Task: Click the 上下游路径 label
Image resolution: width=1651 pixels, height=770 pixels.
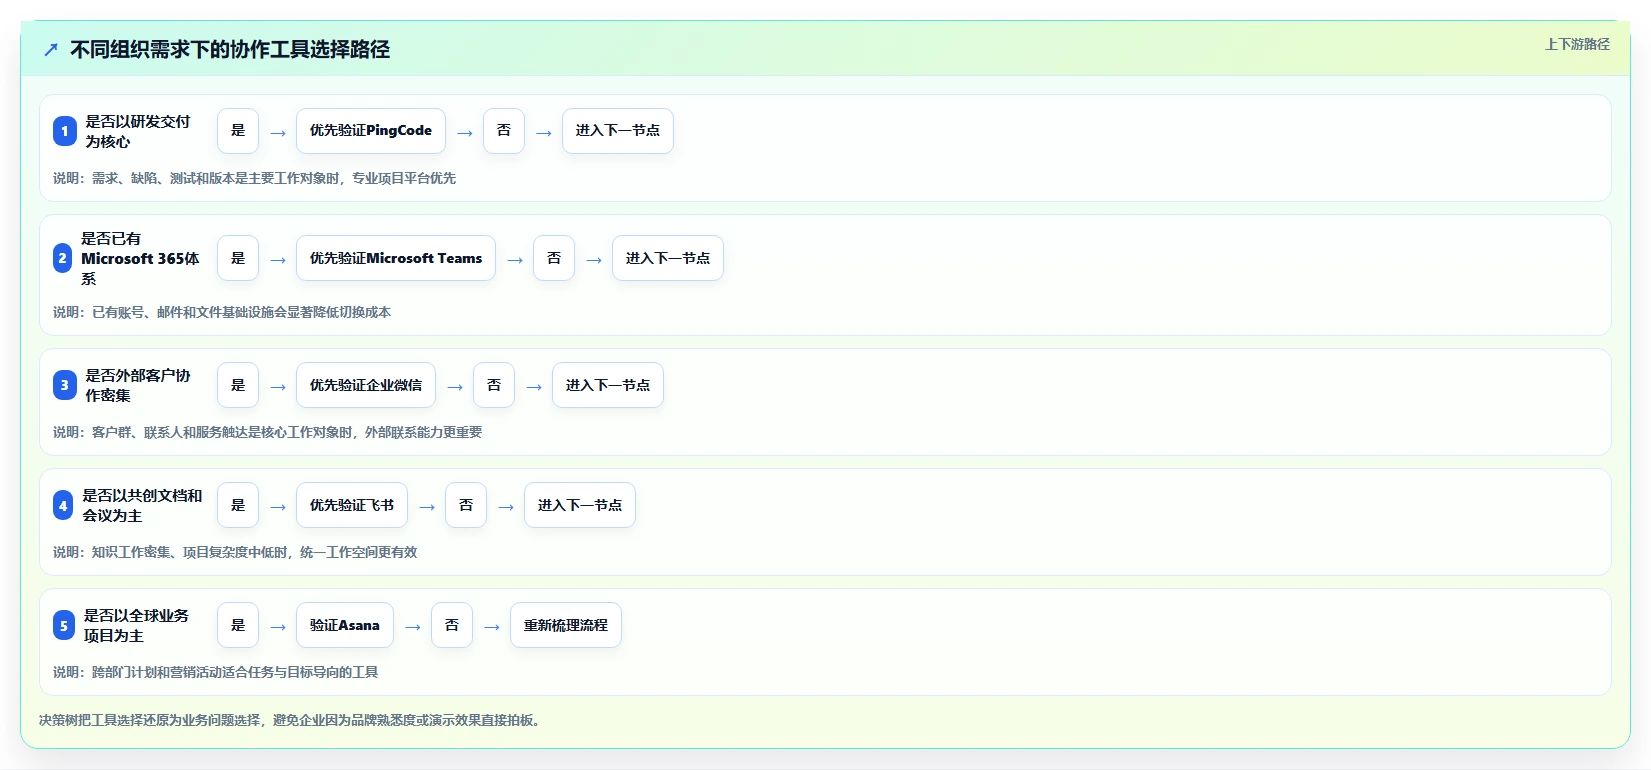Action: (x=1577, y=44)
